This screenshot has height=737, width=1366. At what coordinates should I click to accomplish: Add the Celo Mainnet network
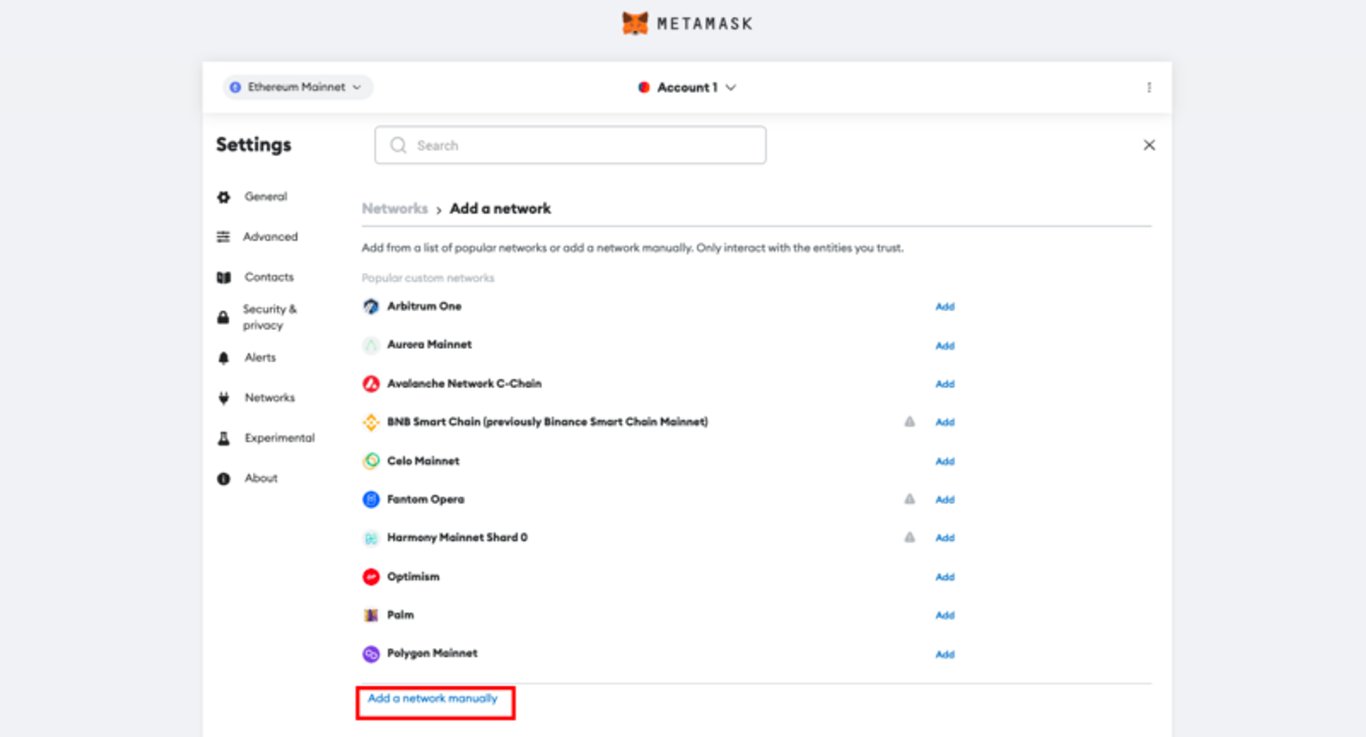pos(944,462)
